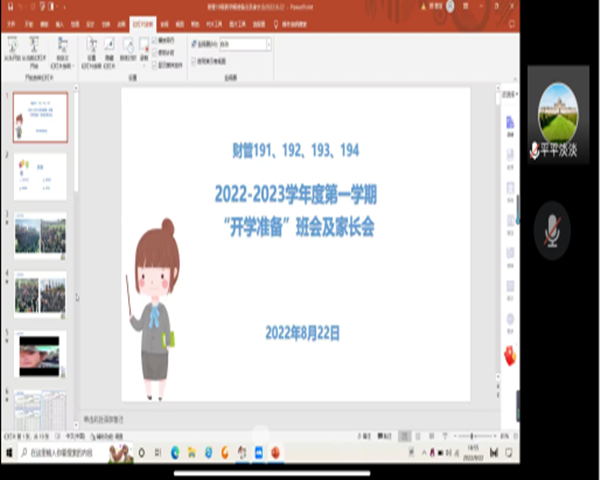Toggle the first checkbox in Set Up group
This screenshot has height=480, width=600.
[x=155, y=39]
